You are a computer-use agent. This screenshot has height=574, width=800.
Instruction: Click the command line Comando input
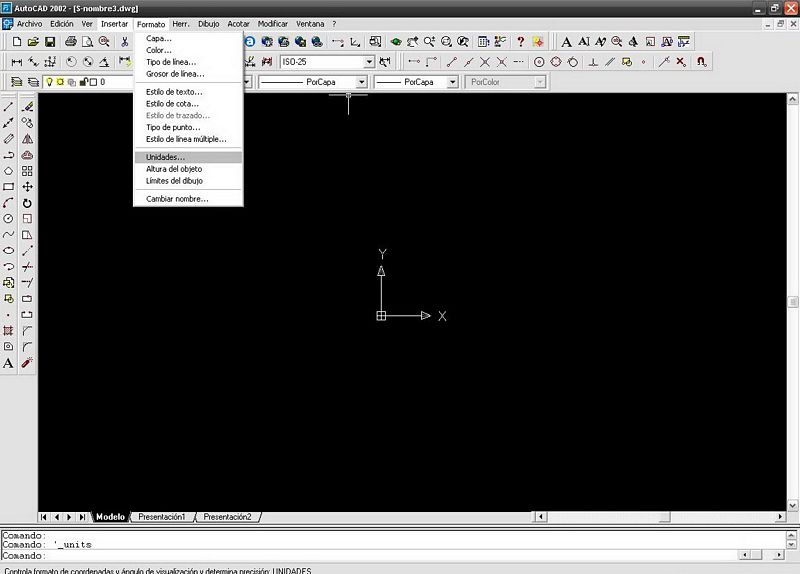point(367,556)
